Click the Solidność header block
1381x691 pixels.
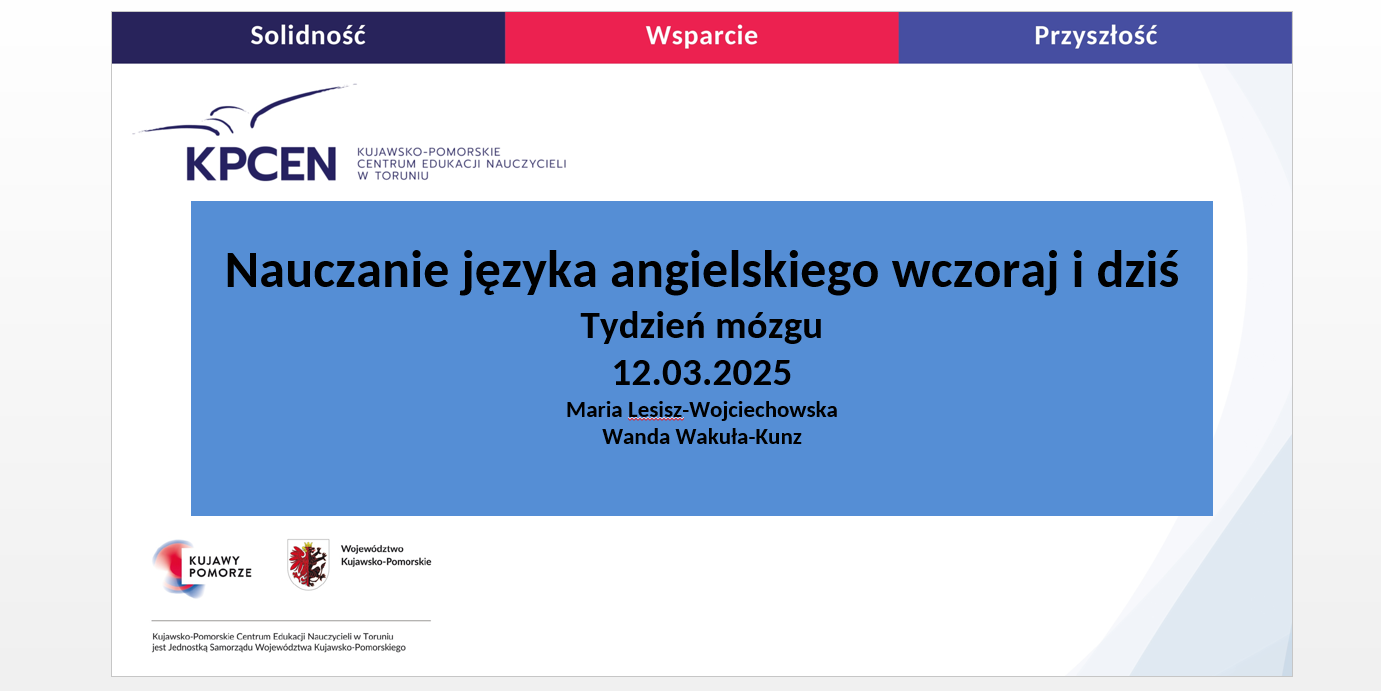pyautogui.click(x=308, y=37)
